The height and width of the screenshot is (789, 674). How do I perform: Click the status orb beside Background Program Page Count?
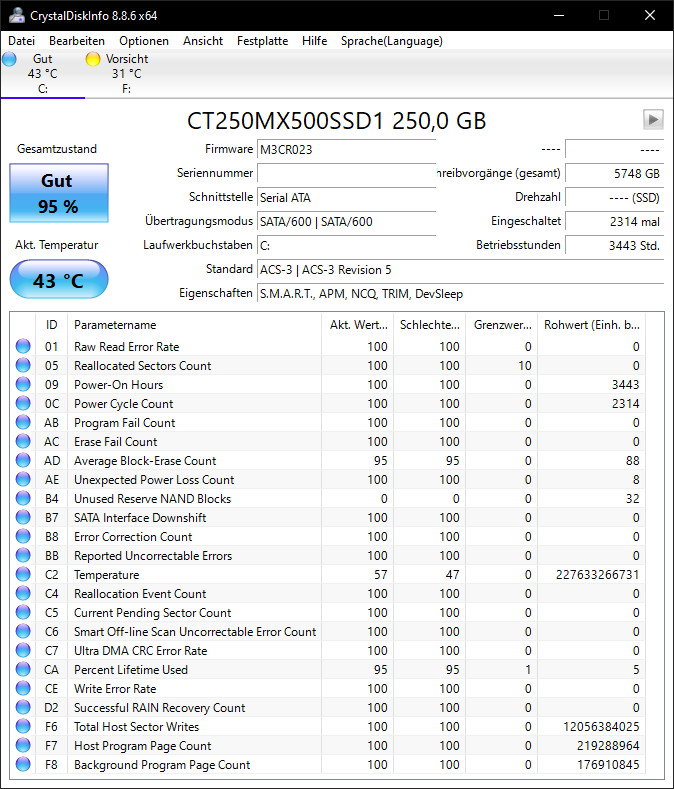pos(23,764)
